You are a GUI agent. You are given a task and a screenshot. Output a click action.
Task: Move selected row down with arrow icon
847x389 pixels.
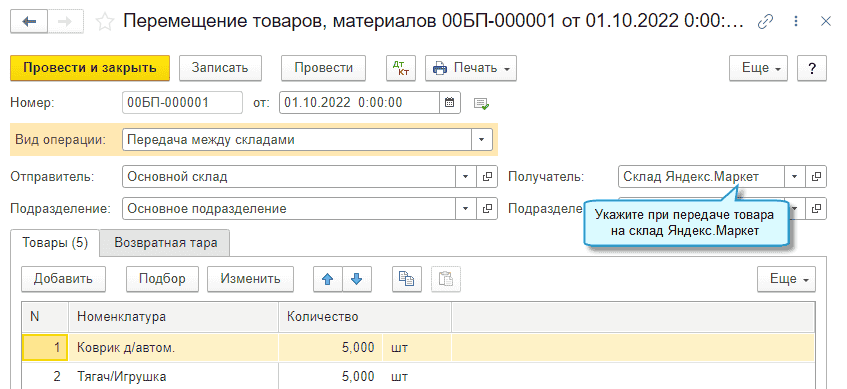click(355, 279)
